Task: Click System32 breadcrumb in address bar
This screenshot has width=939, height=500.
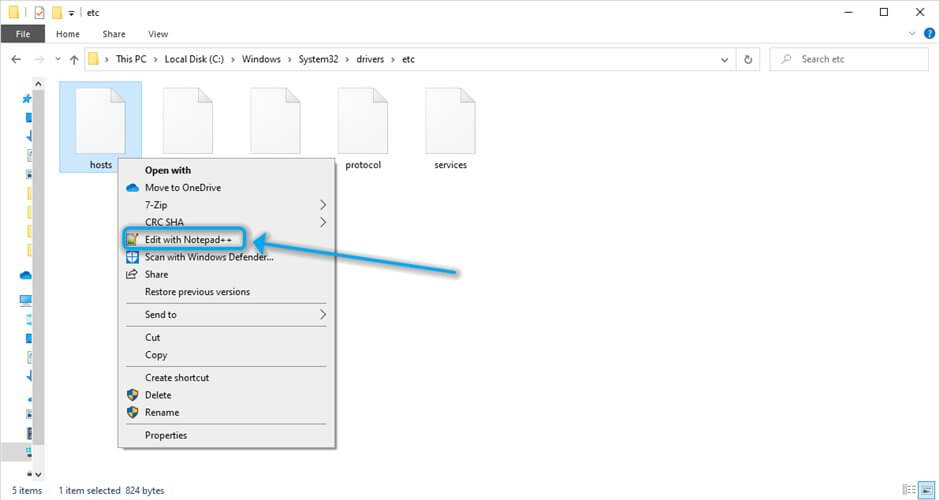Action: pos(319,59)
